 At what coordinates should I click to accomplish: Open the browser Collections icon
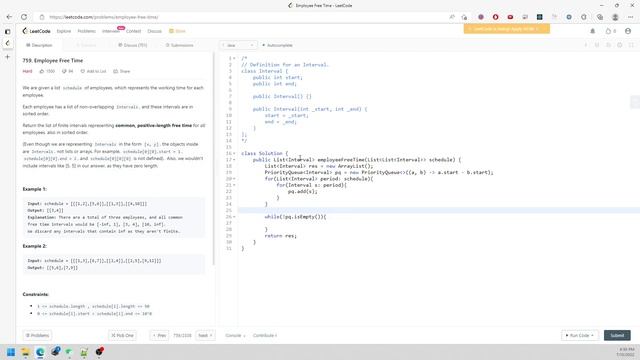600,17
